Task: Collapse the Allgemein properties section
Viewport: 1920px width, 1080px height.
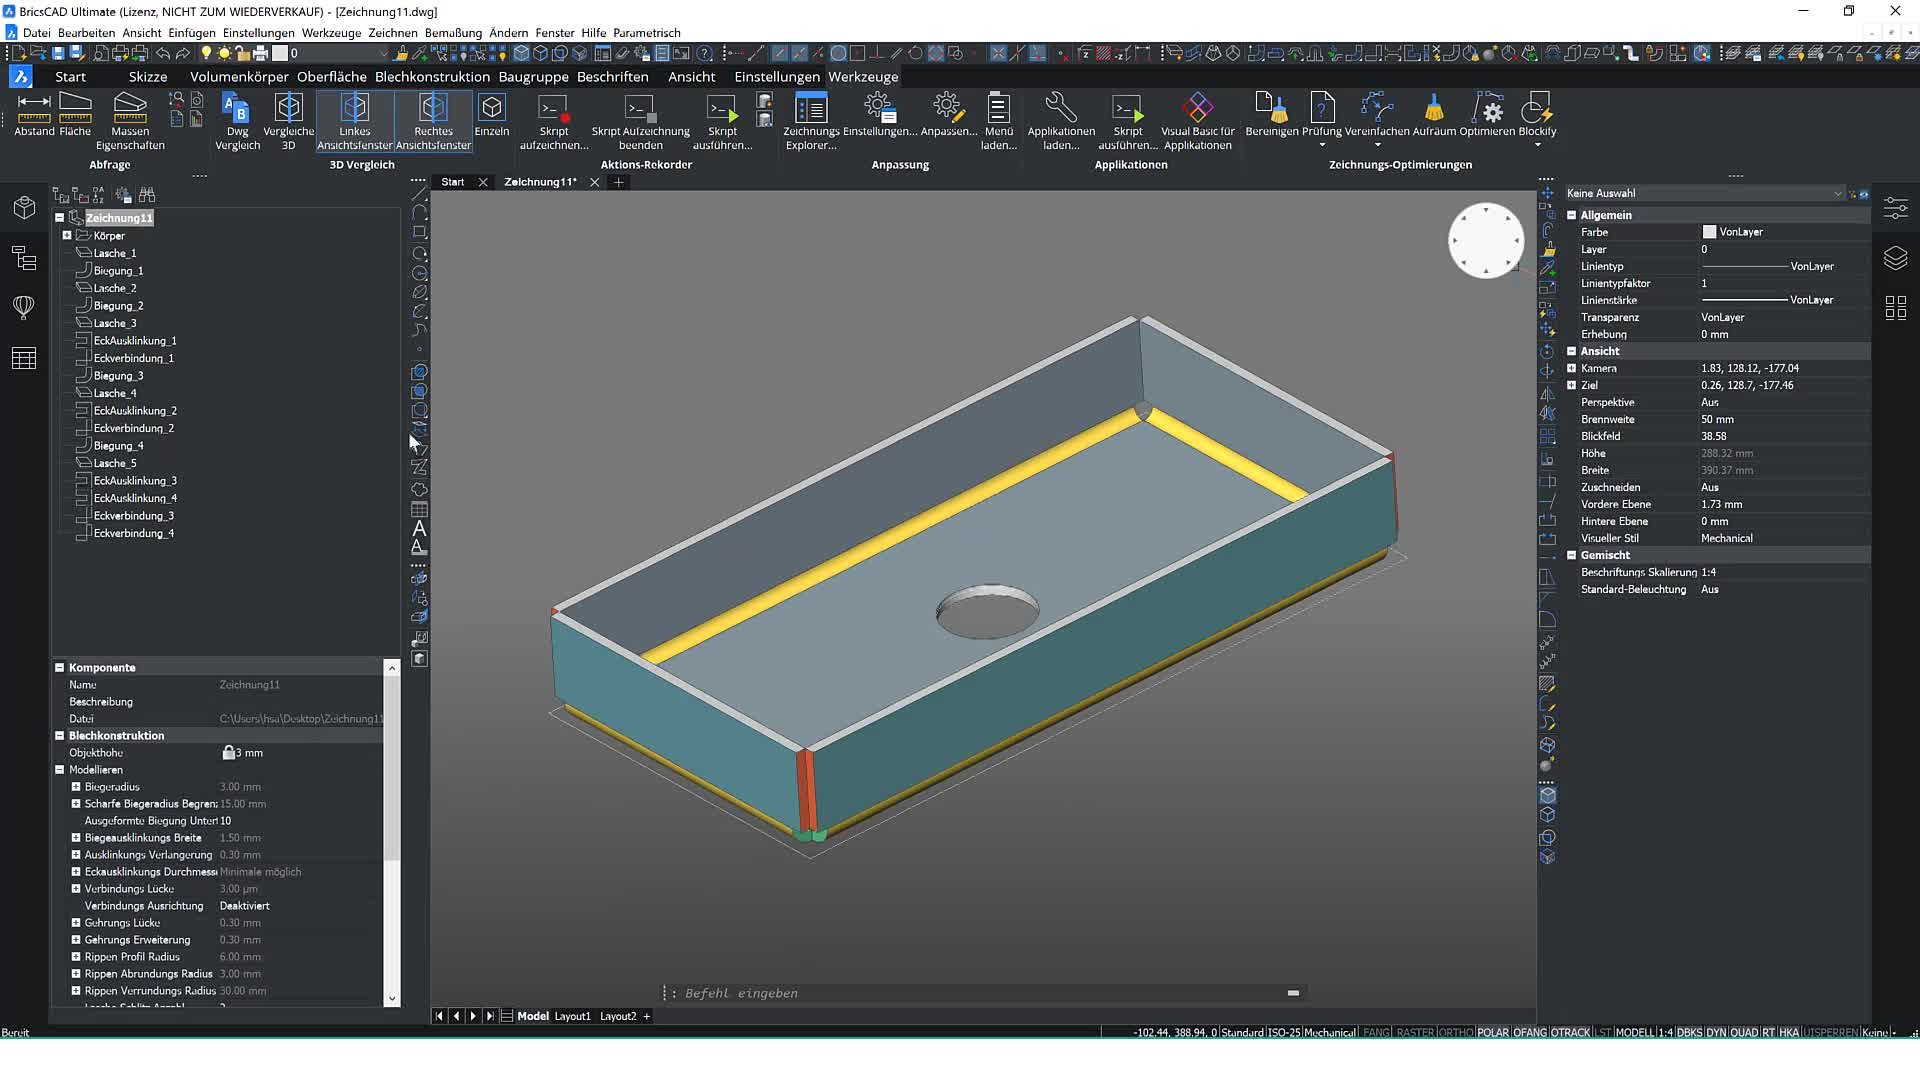Action: [1571, 215]
